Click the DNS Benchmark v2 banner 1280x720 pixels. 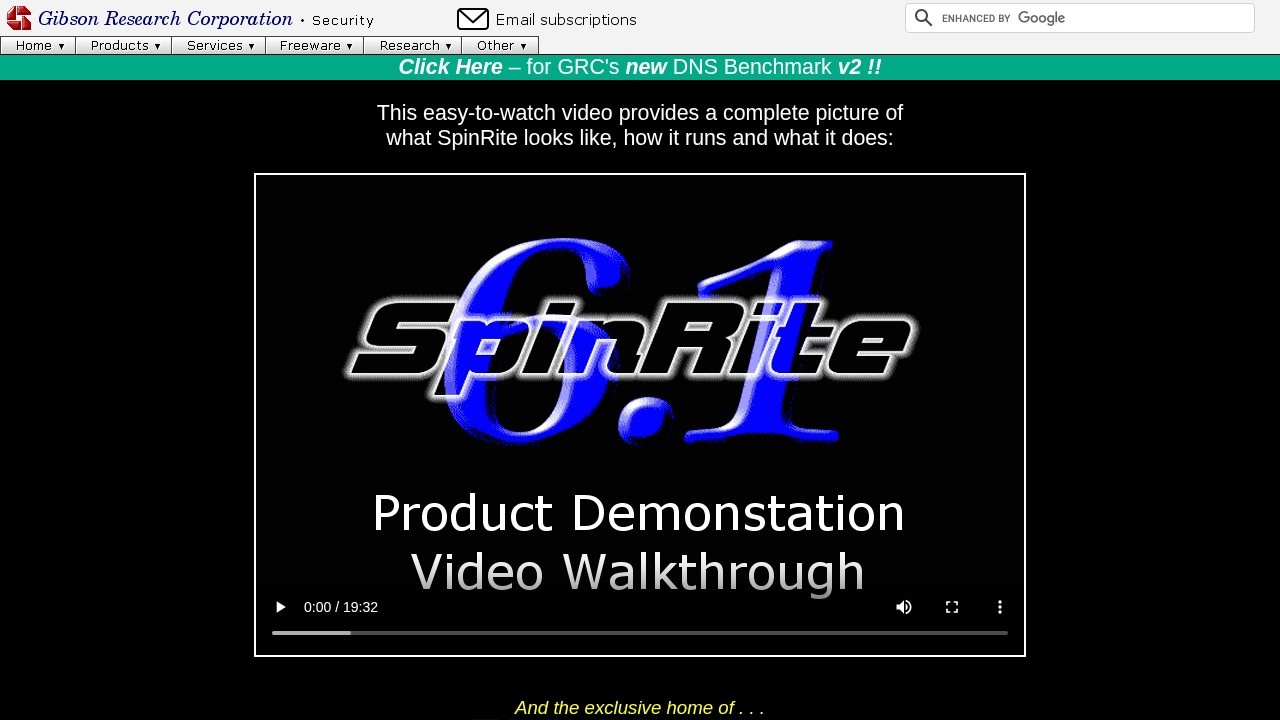tap(640, 67)
